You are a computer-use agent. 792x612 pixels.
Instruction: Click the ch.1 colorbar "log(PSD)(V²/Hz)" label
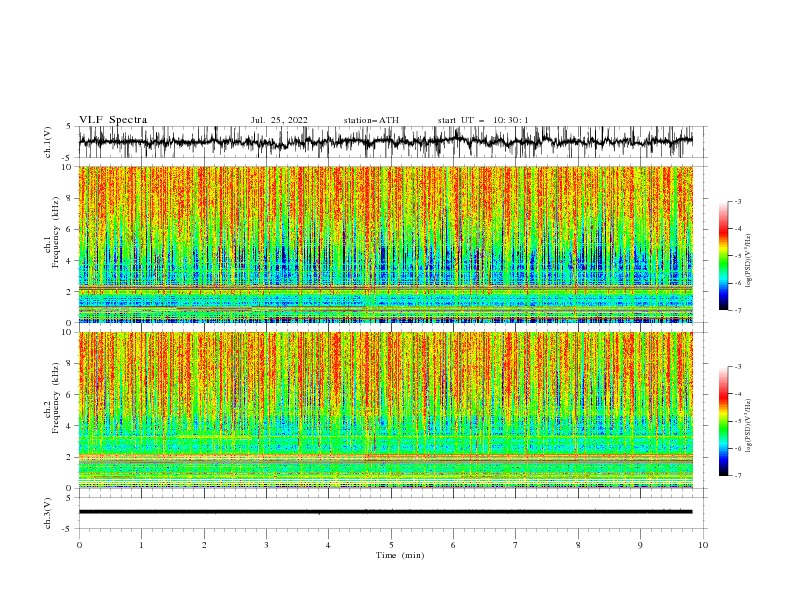click(x=748, y=261)
